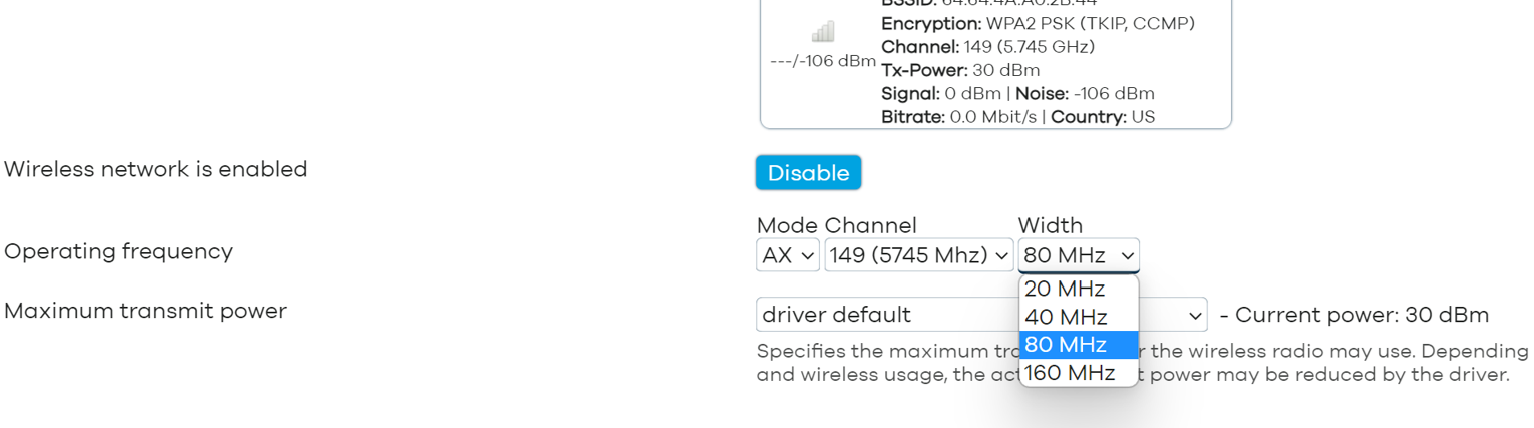This screenshot has width=1534, height=428.
Task: Click the Signal and Noise status line
Action: pos(1017,94)
